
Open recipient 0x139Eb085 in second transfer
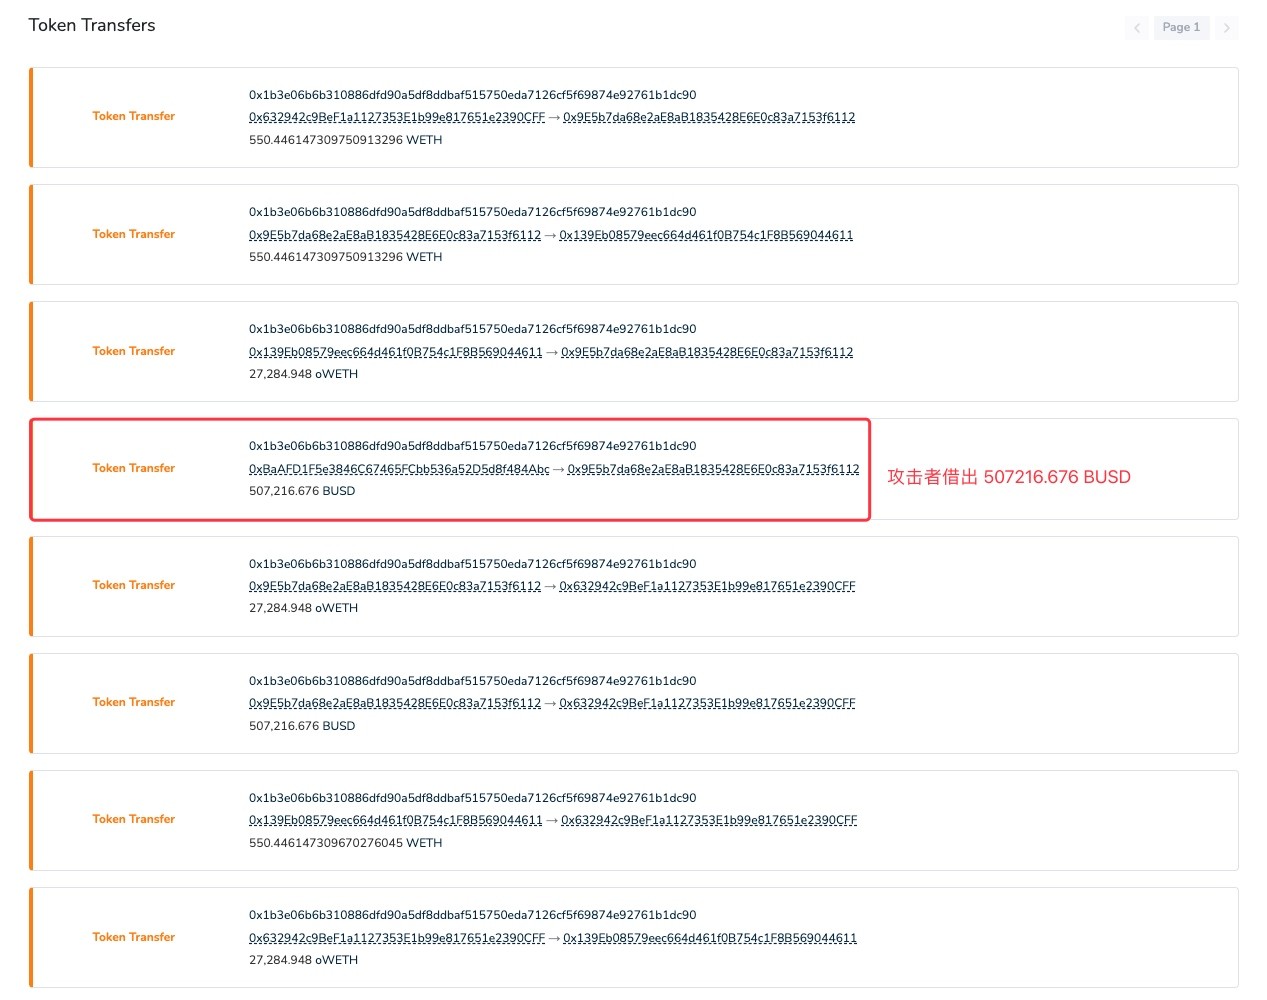tap(706, 235)
